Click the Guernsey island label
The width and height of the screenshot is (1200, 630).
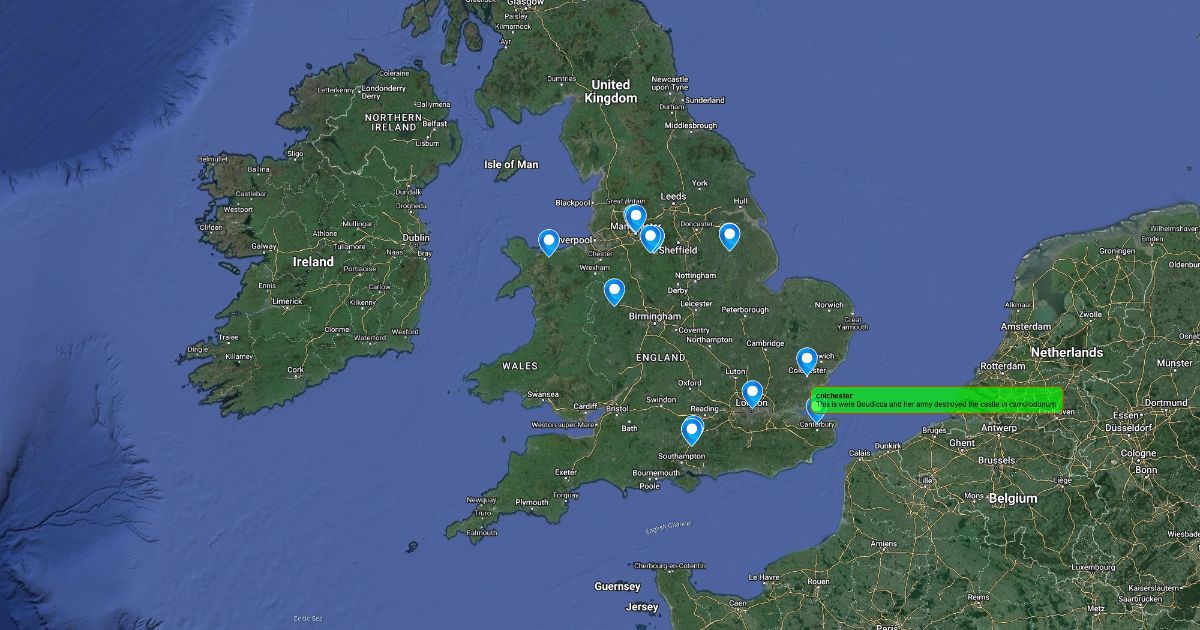coord(617,587)
